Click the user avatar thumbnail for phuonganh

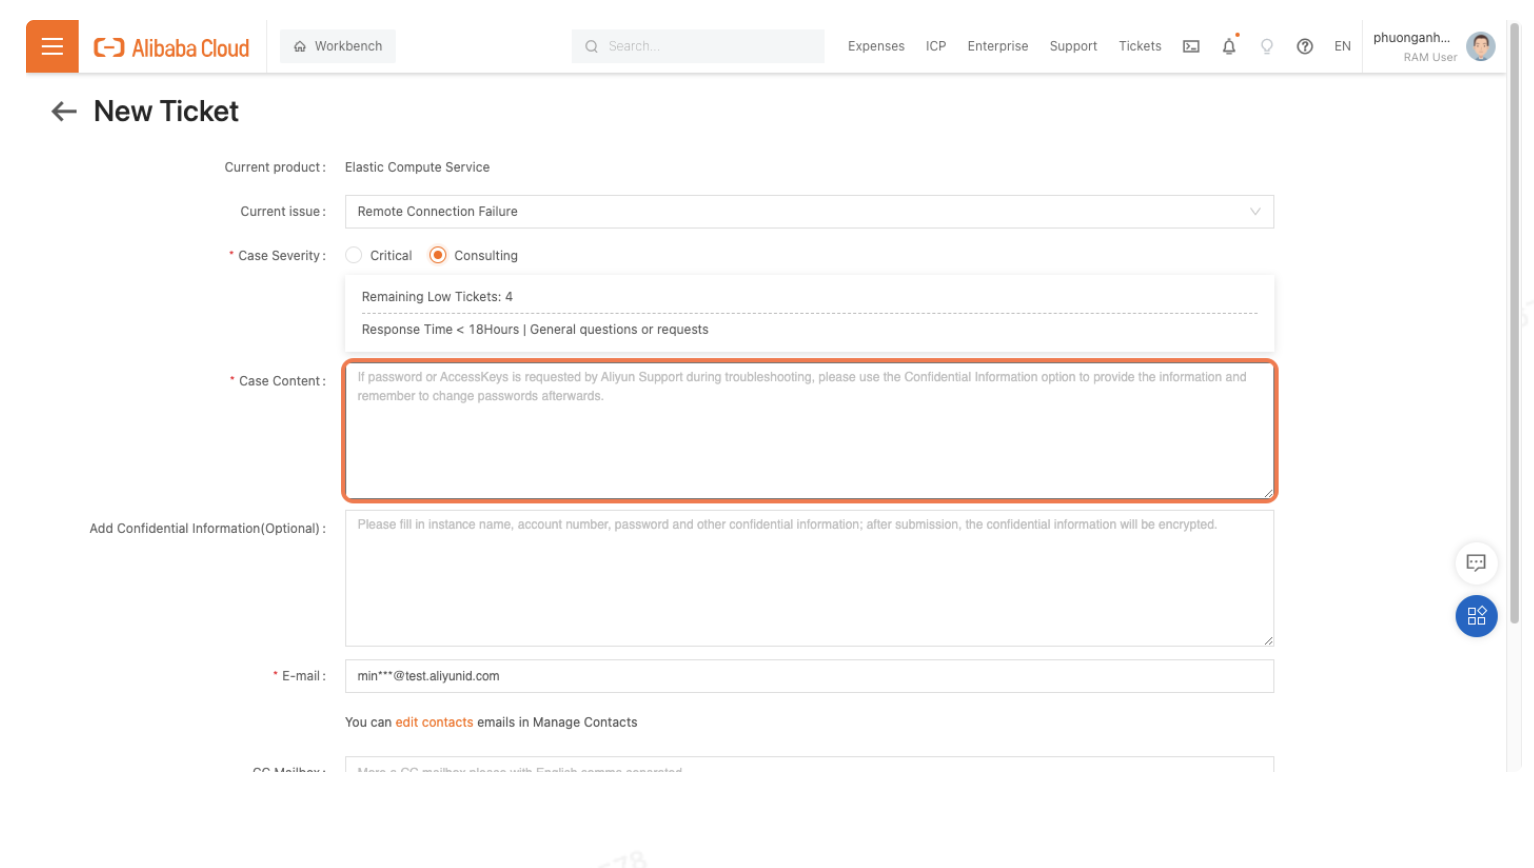tap(1480, 46)
